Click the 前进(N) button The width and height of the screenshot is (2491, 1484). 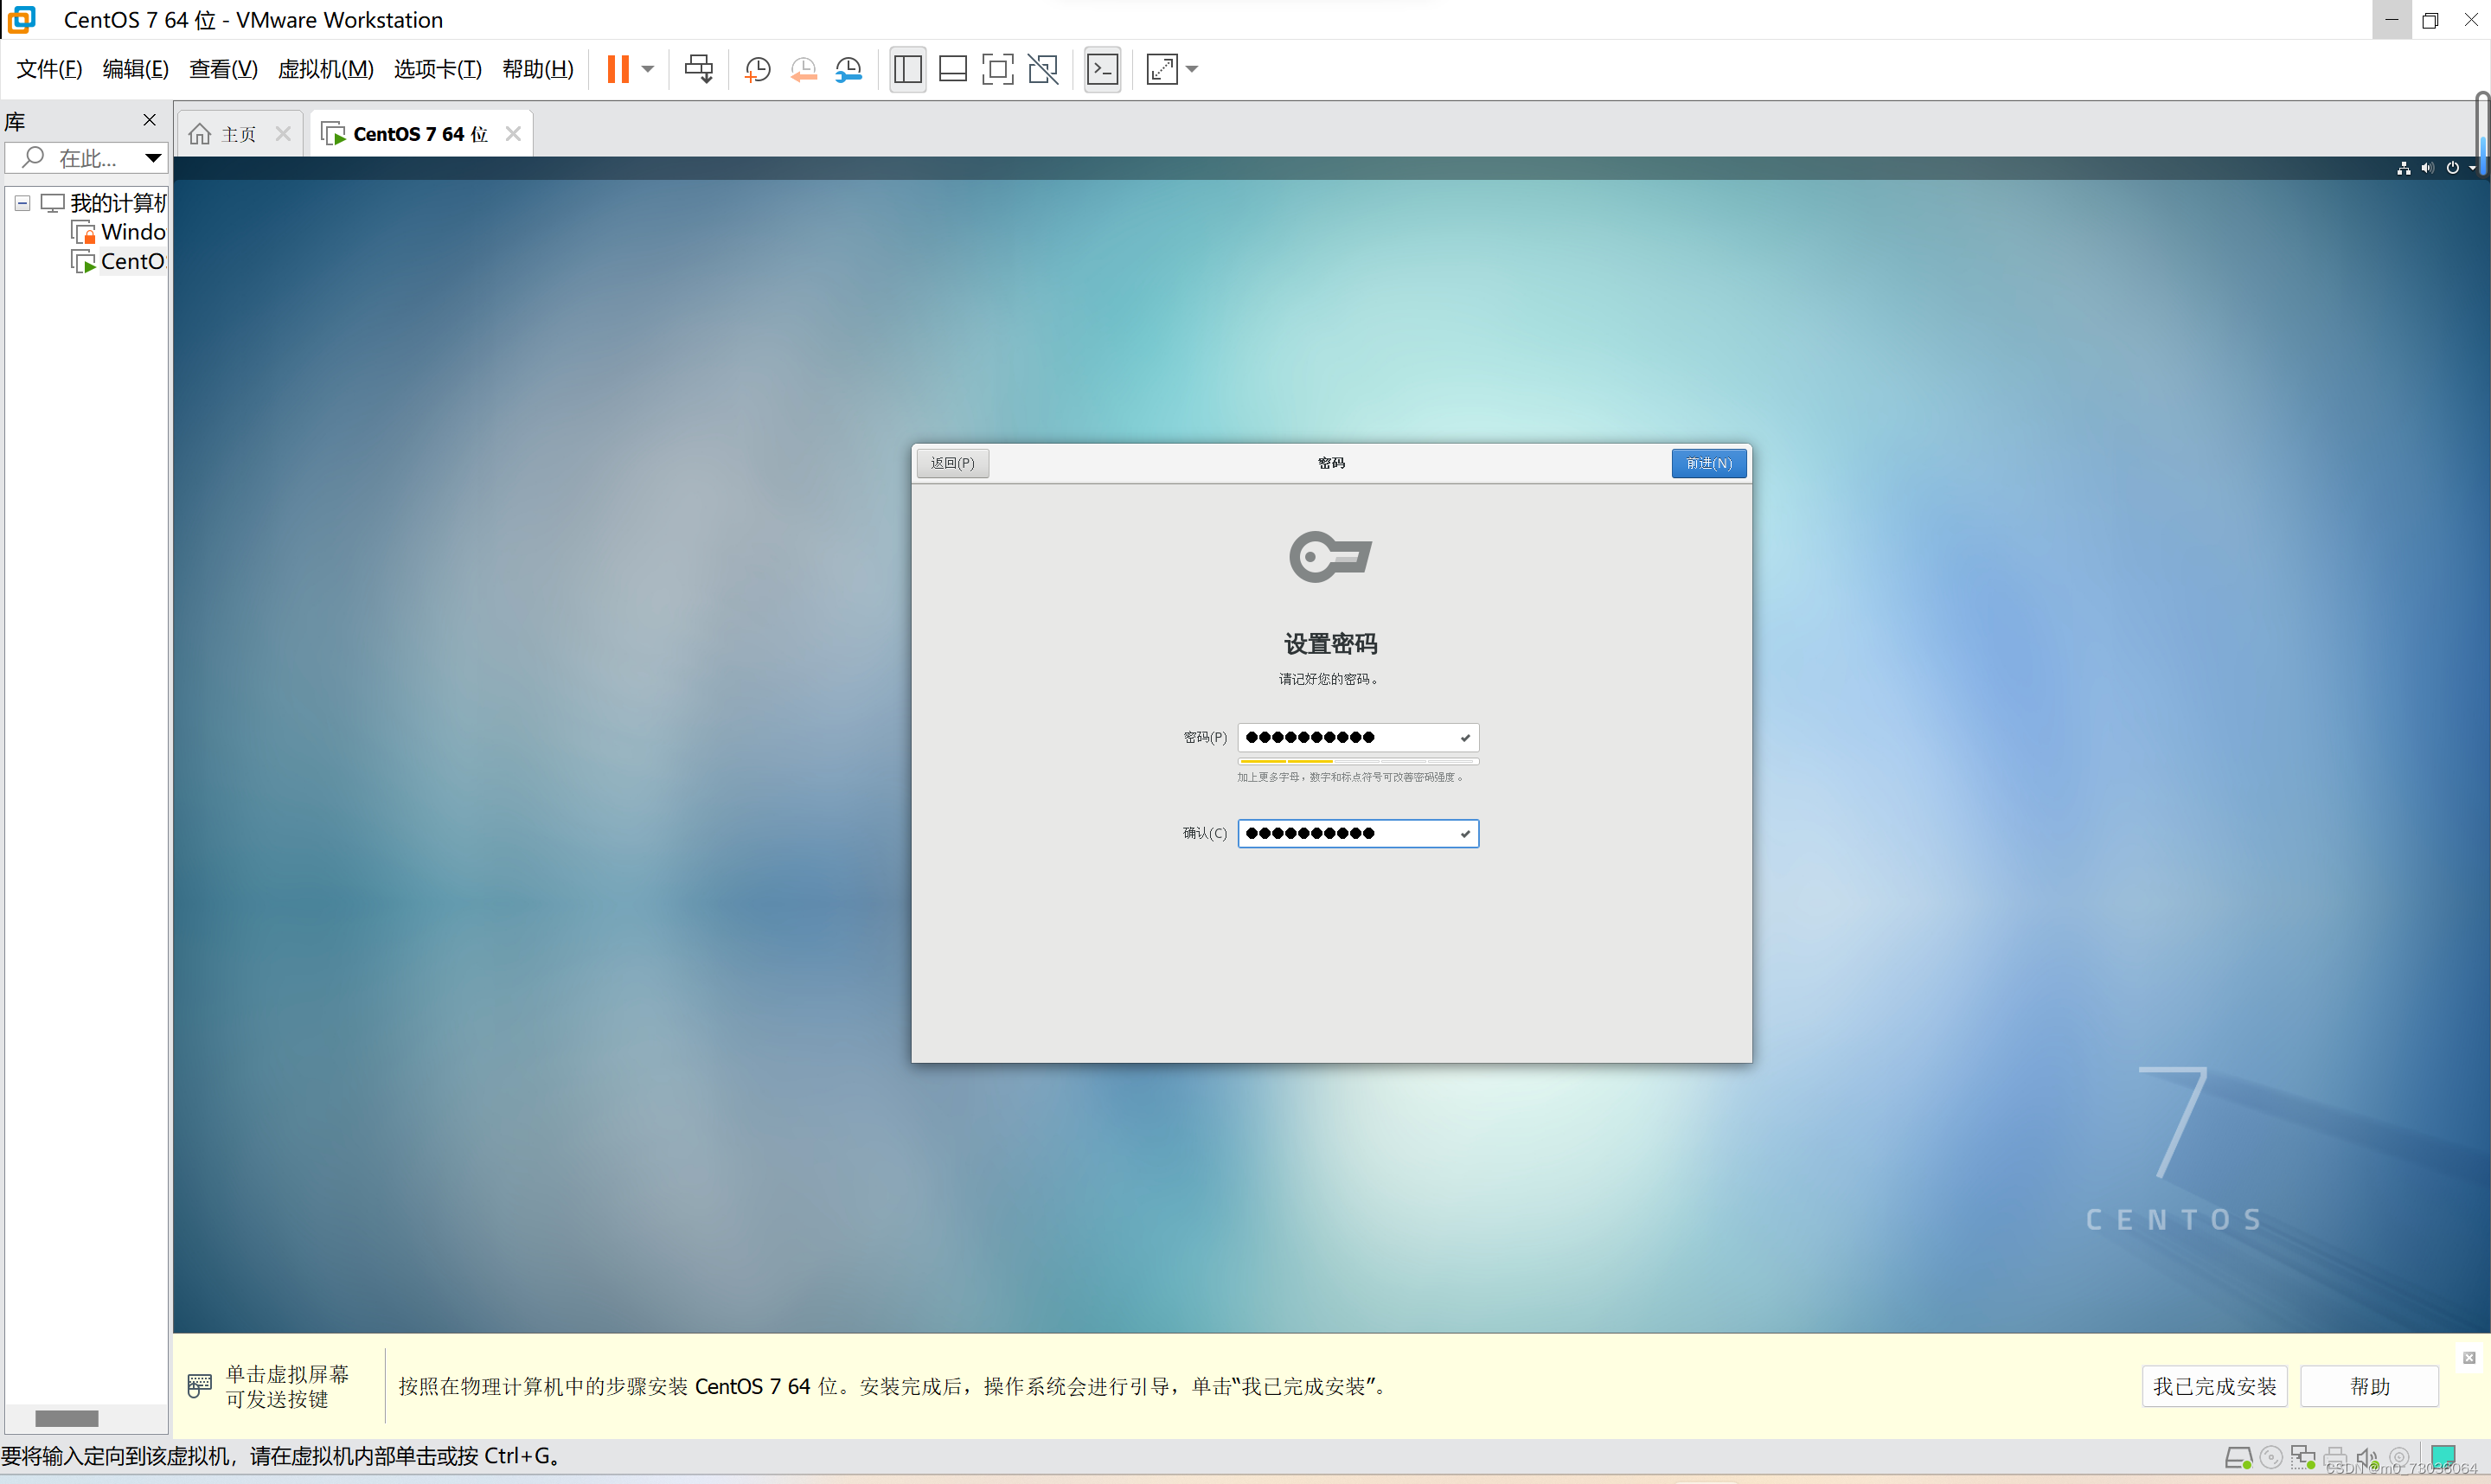point(1708,463)
